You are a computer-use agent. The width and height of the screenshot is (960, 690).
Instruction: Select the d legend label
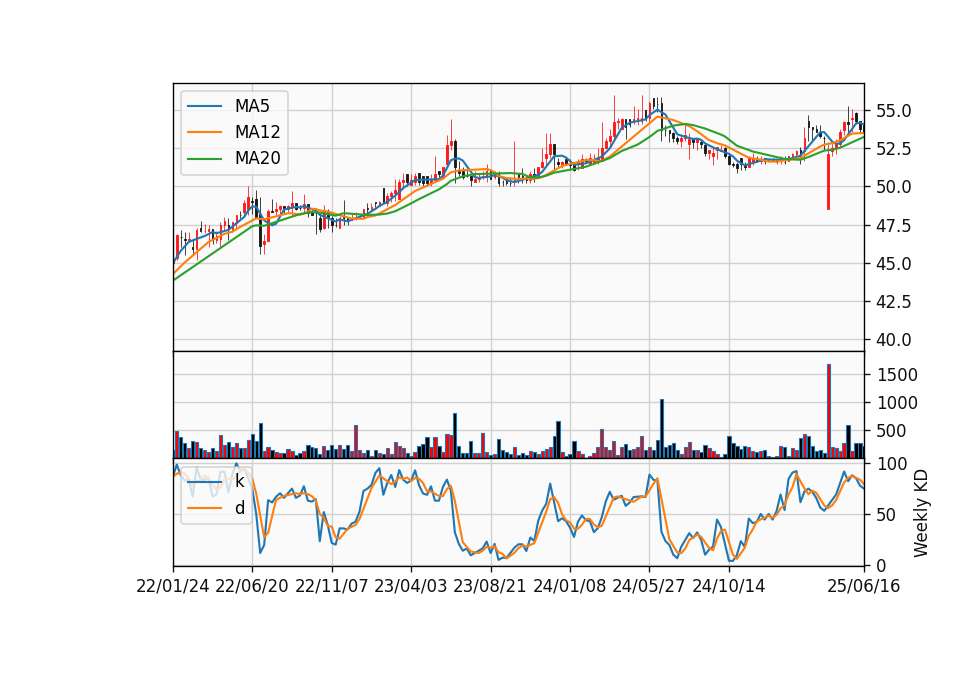coord(239,508)
